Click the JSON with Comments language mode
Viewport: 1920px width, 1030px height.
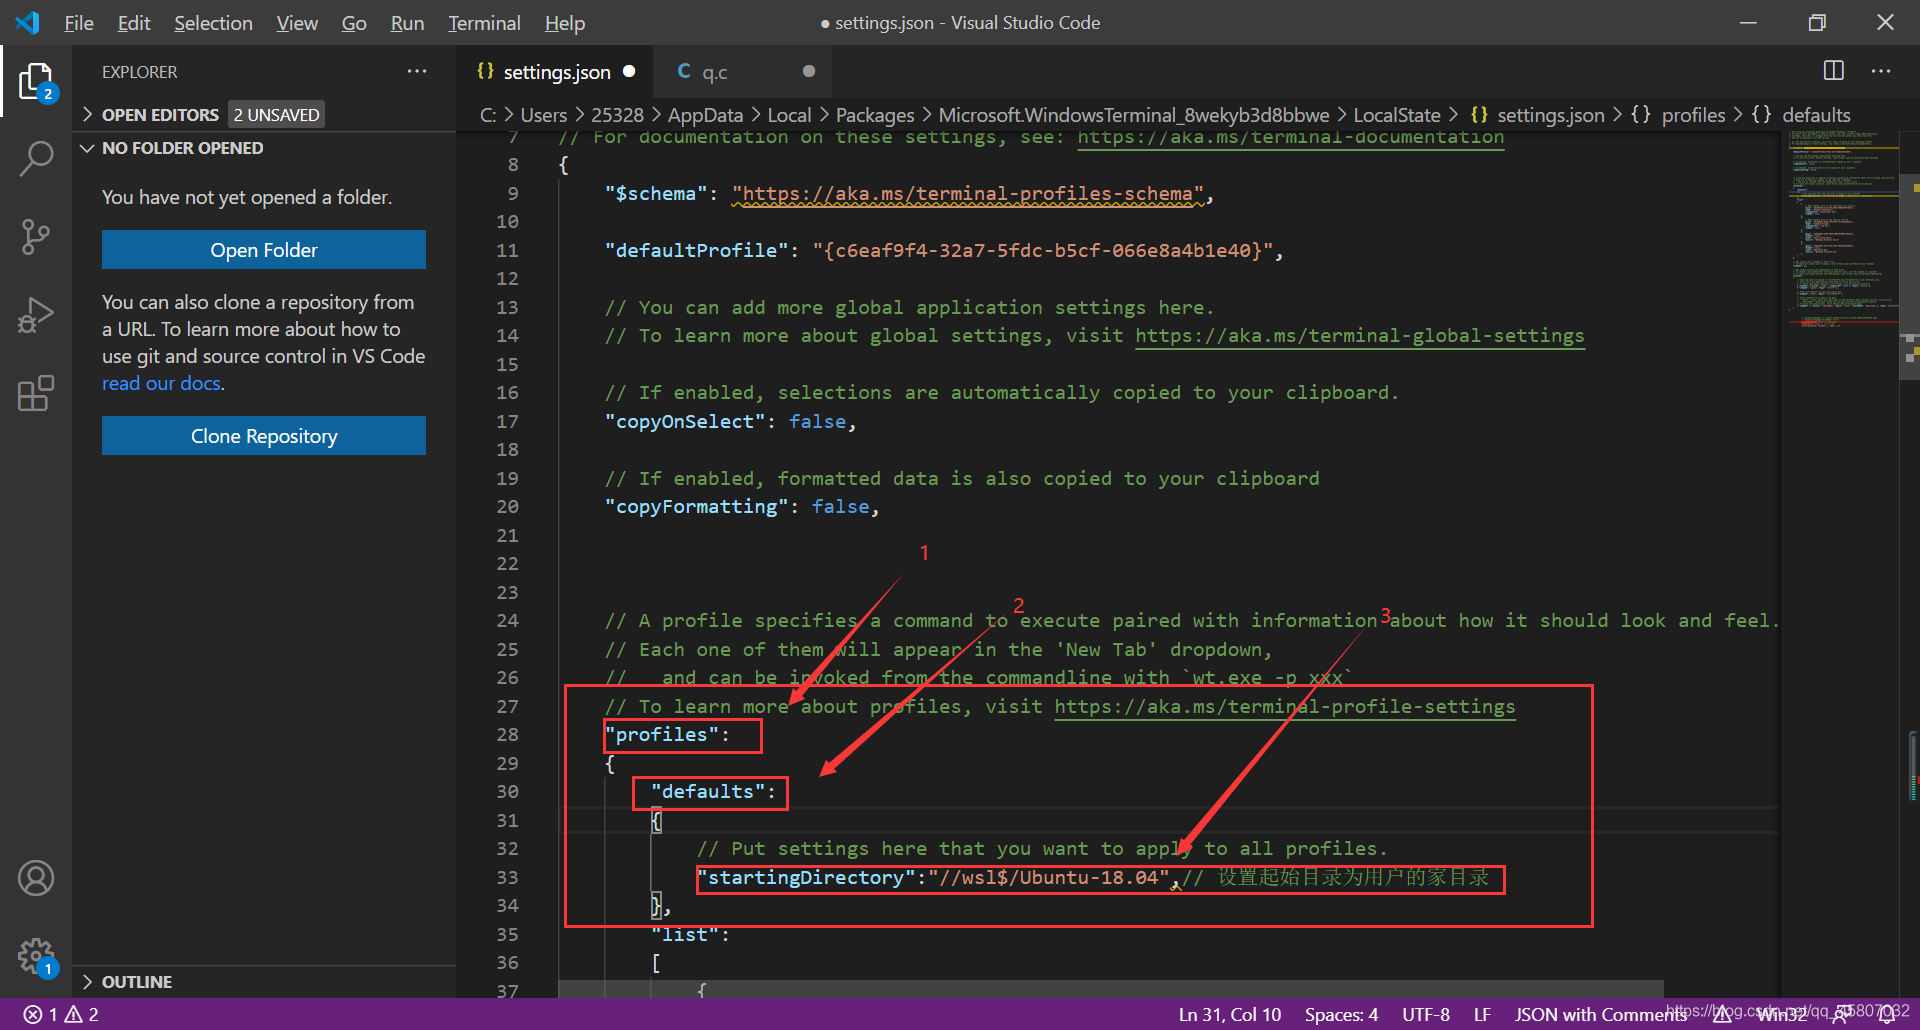pos(1601,1014)
